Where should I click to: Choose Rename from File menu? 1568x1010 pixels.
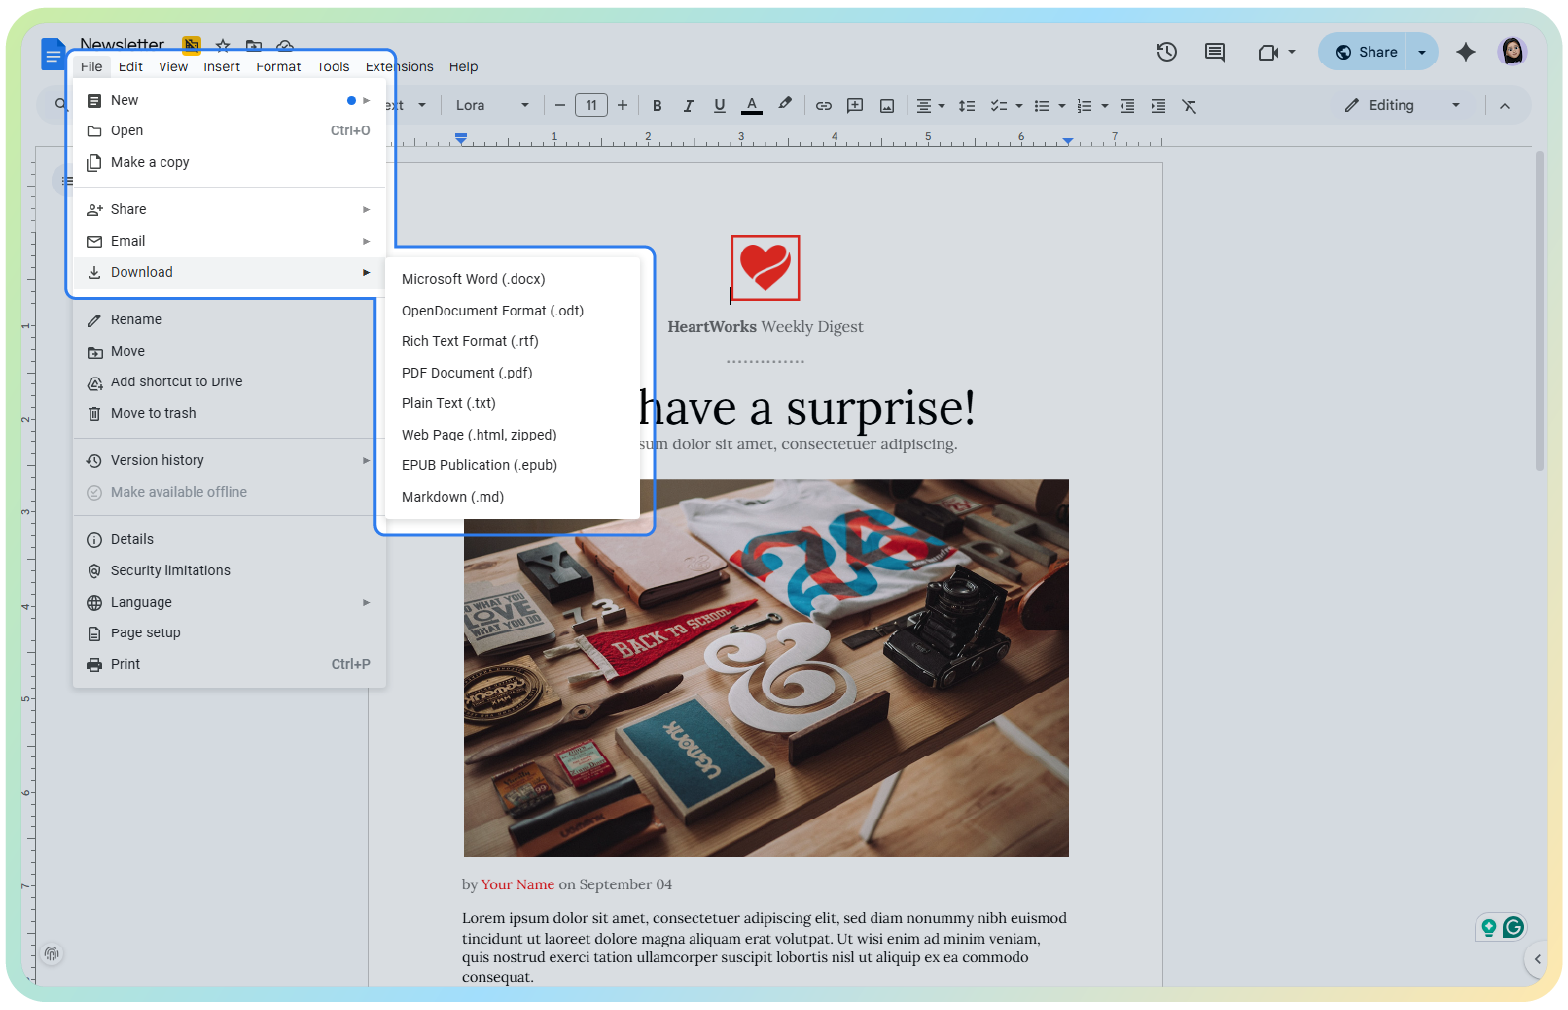pyautogui.click(x=229, y=320)
